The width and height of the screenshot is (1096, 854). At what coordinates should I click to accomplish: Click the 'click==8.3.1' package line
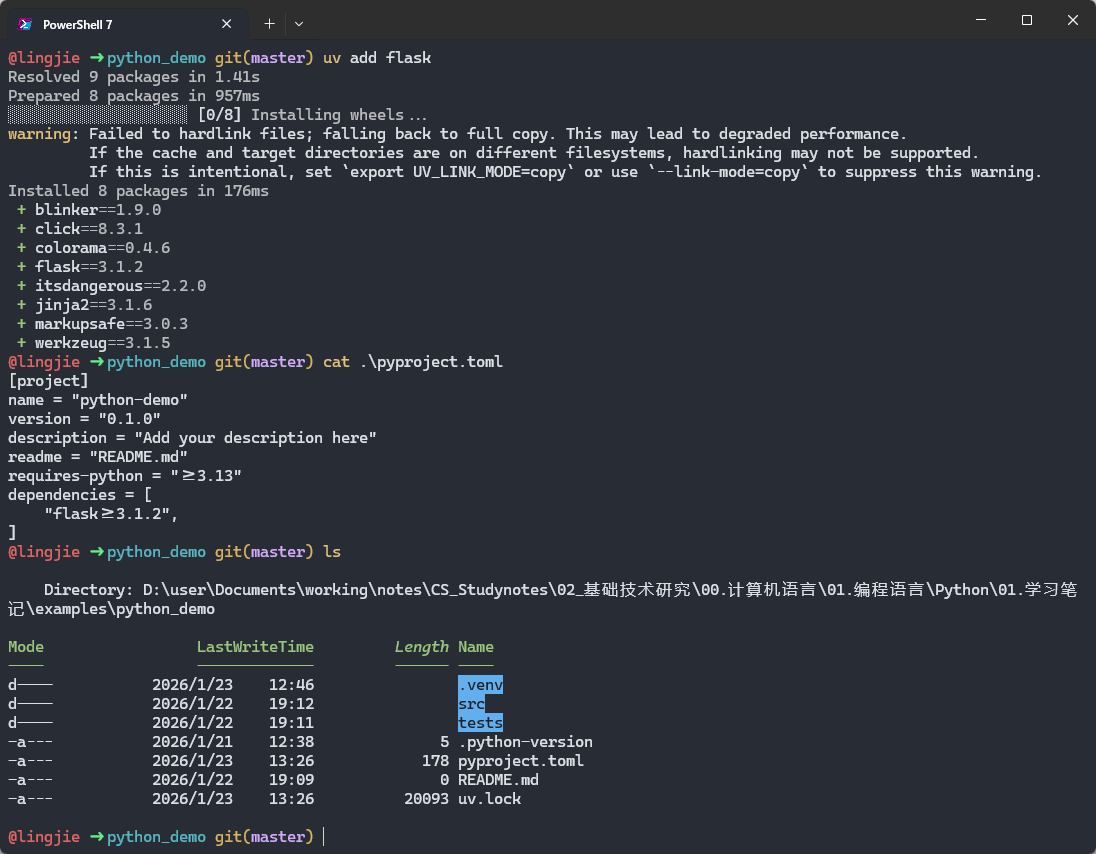pos(80,229)
